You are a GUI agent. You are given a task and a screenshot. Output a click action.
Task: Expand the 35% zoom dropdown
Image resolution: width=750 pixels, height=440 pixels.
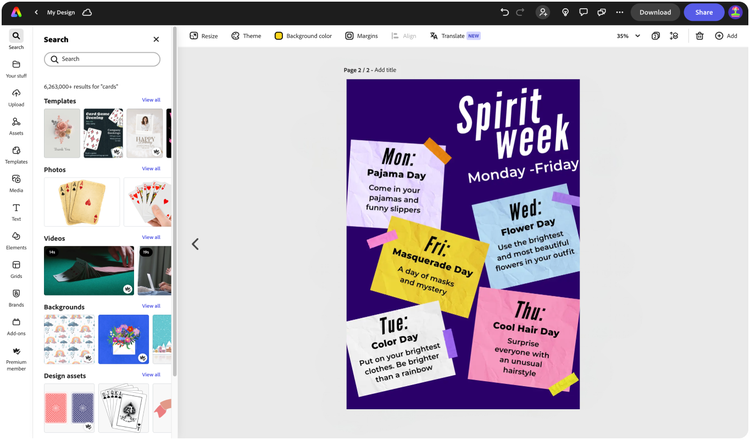coord(628,36)
